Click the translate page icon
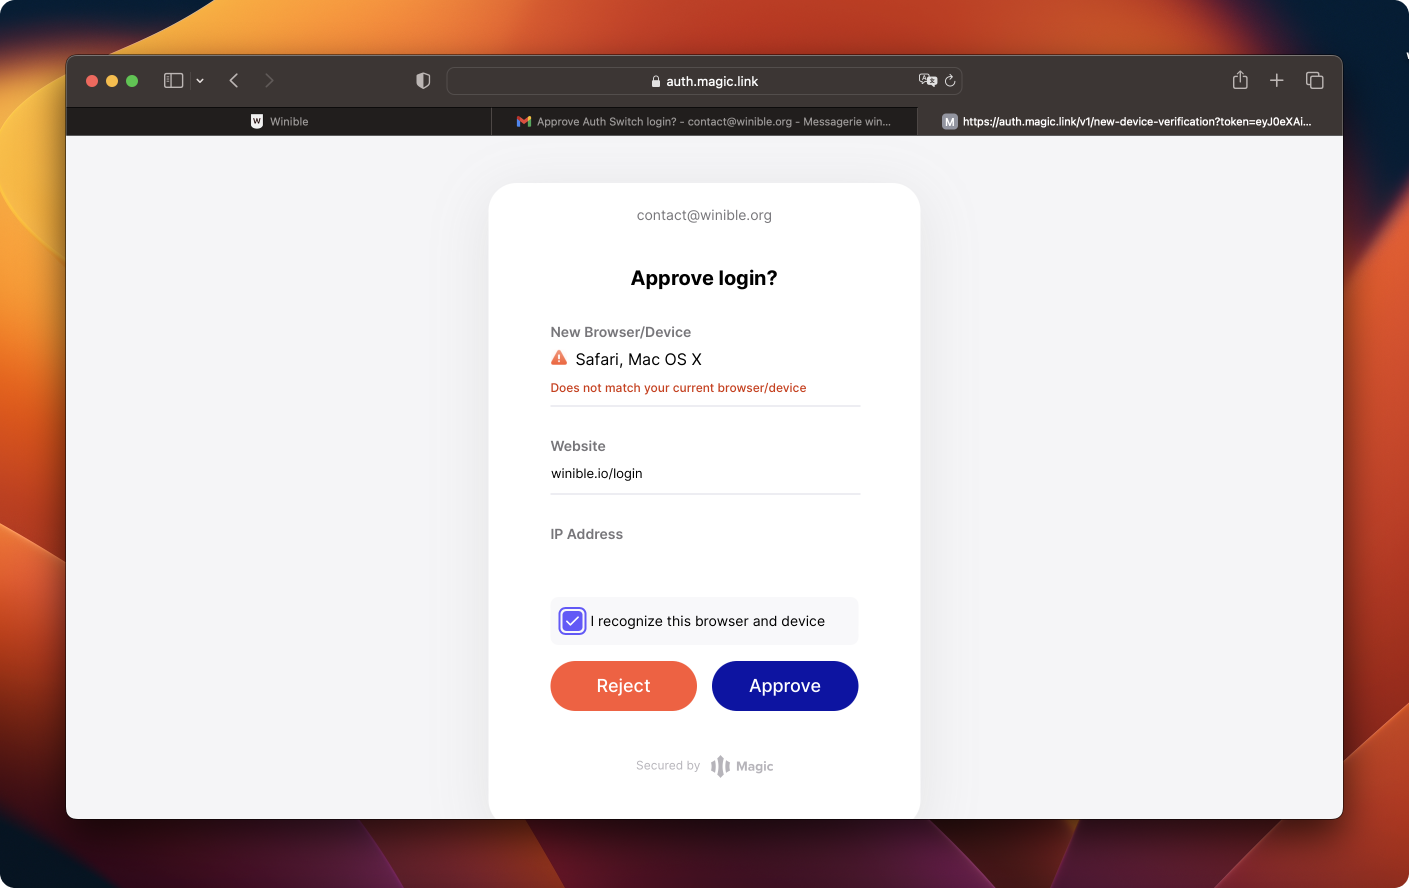The height and width of the screenshot is (888, 1409). click(927, 80)
